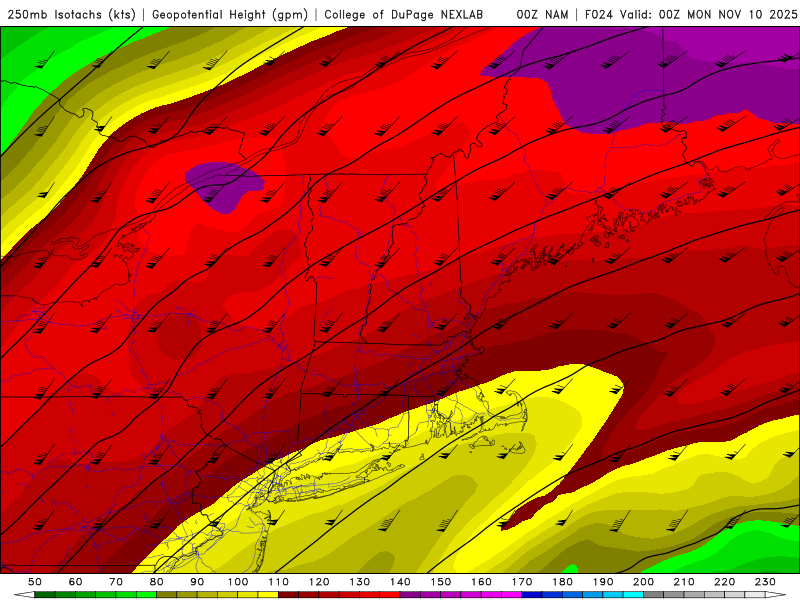Screen dimensions: 800x600
Task: Click the "190" legend value
Action: tap(603, 582)
